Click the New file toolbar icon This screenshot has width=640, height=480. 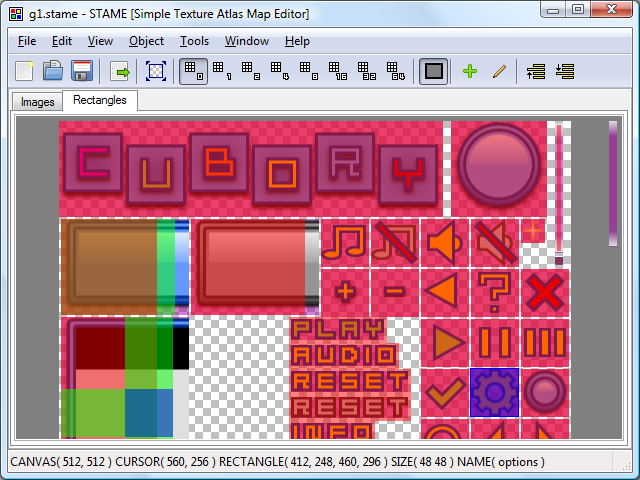[24, 71]
